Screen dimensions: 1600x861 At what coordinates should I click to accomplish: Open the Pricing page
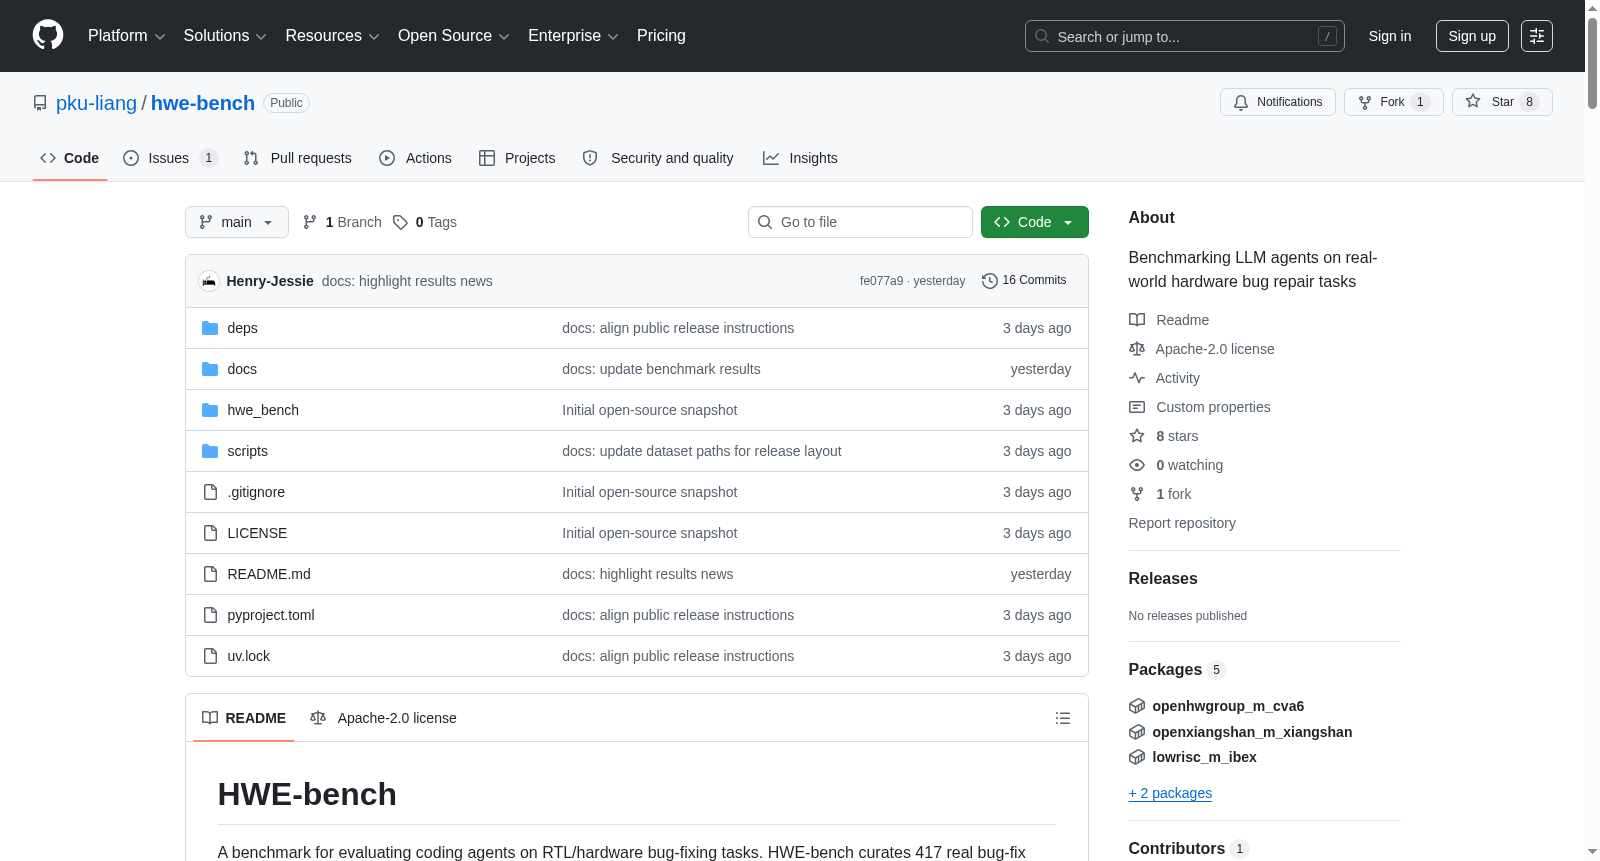click(x=661, y=36)
